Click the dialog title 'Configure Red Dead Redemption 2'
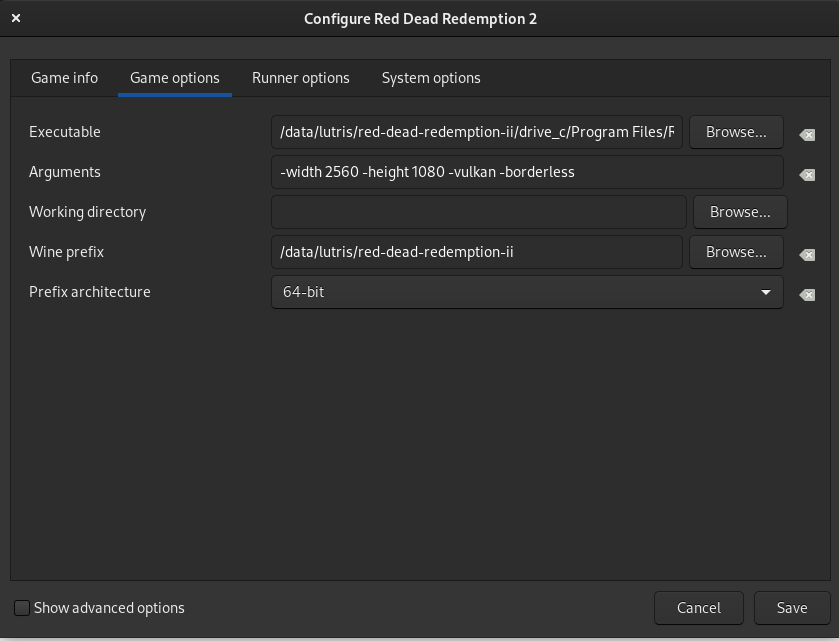839x641 pixels. [420, 19]
